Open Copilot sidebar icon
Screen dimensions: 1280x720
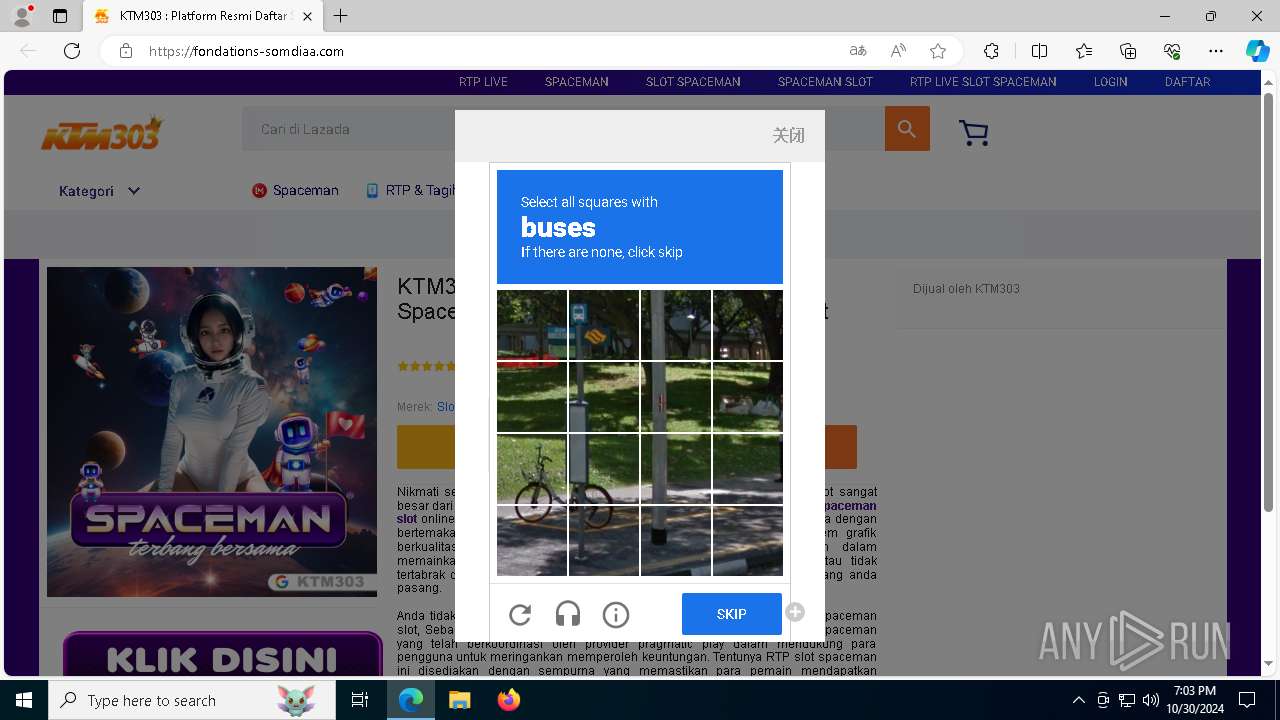(x=1257, y=51)
